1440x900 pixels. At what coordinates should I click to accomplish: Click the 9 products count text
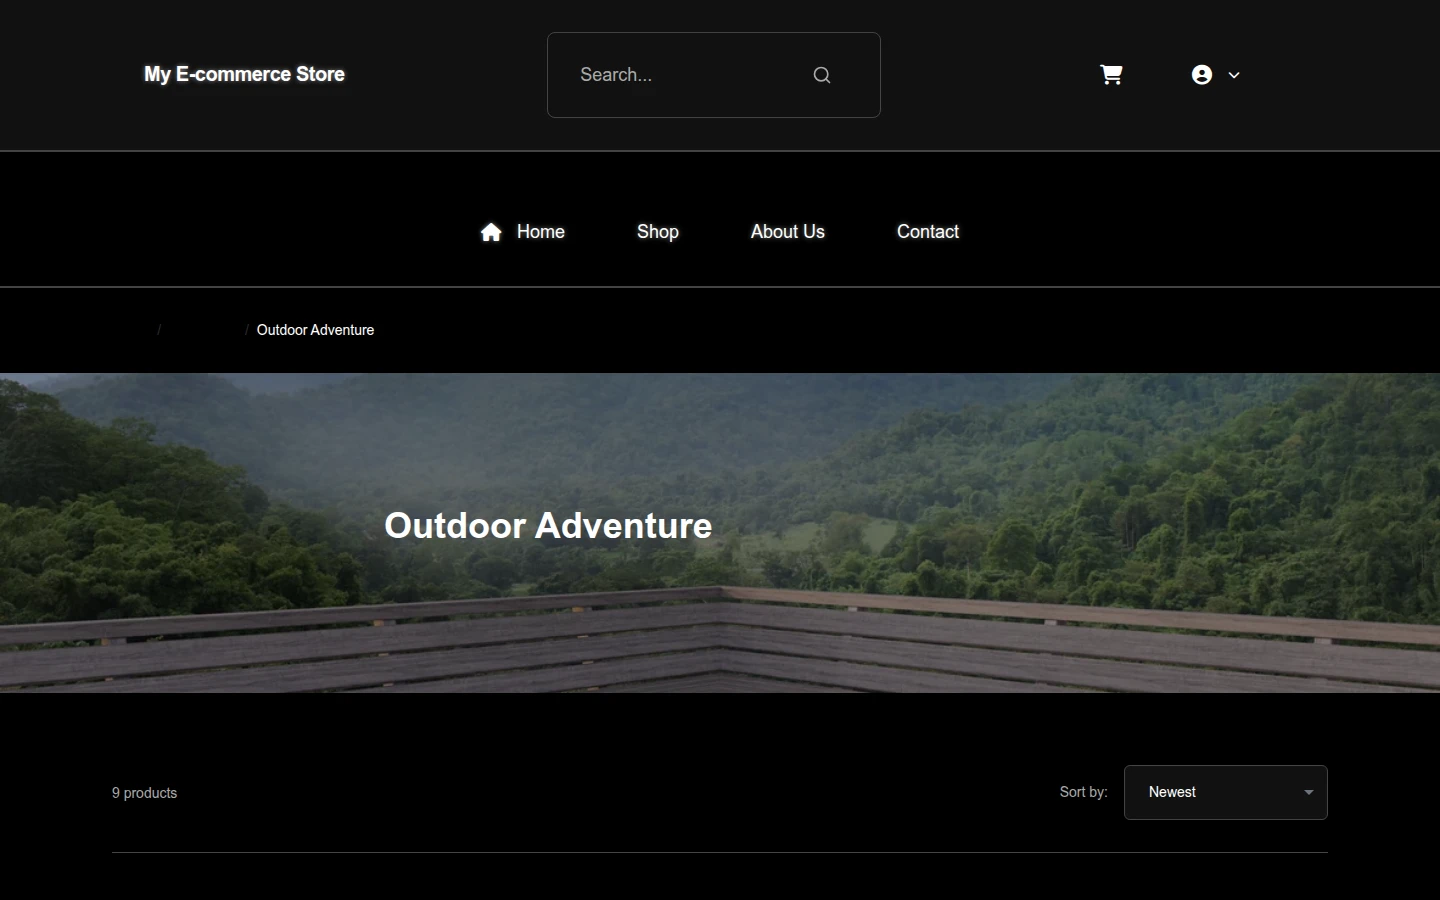(144, 793)
